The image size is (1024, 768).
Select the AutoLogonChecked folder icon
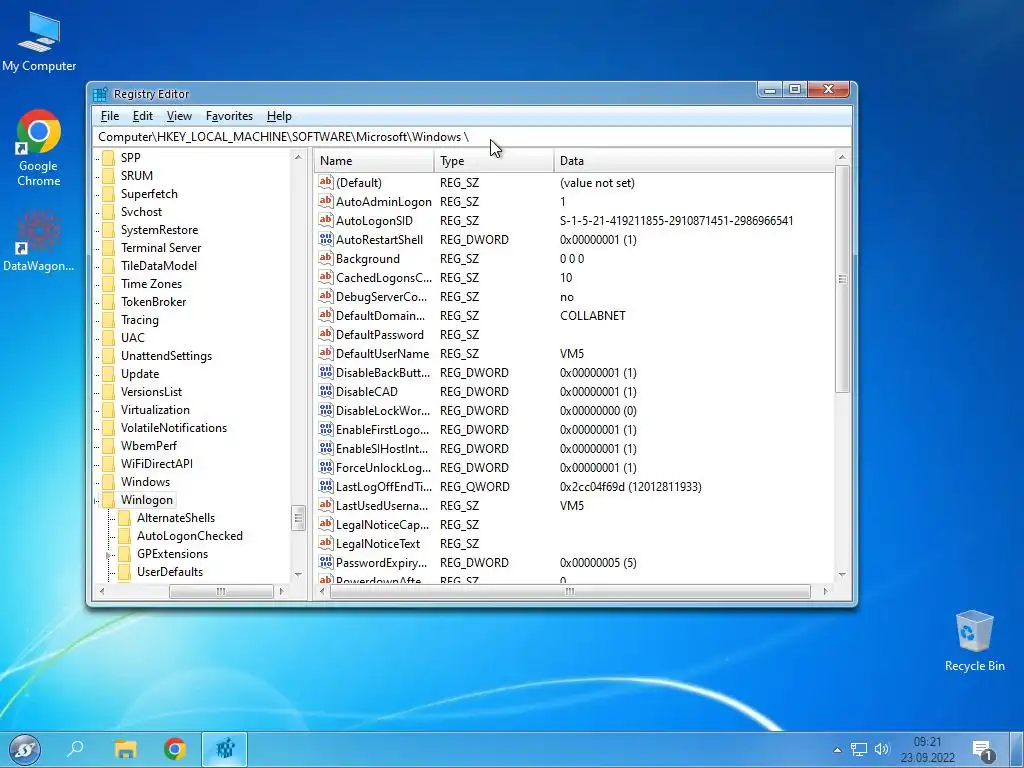124,536
